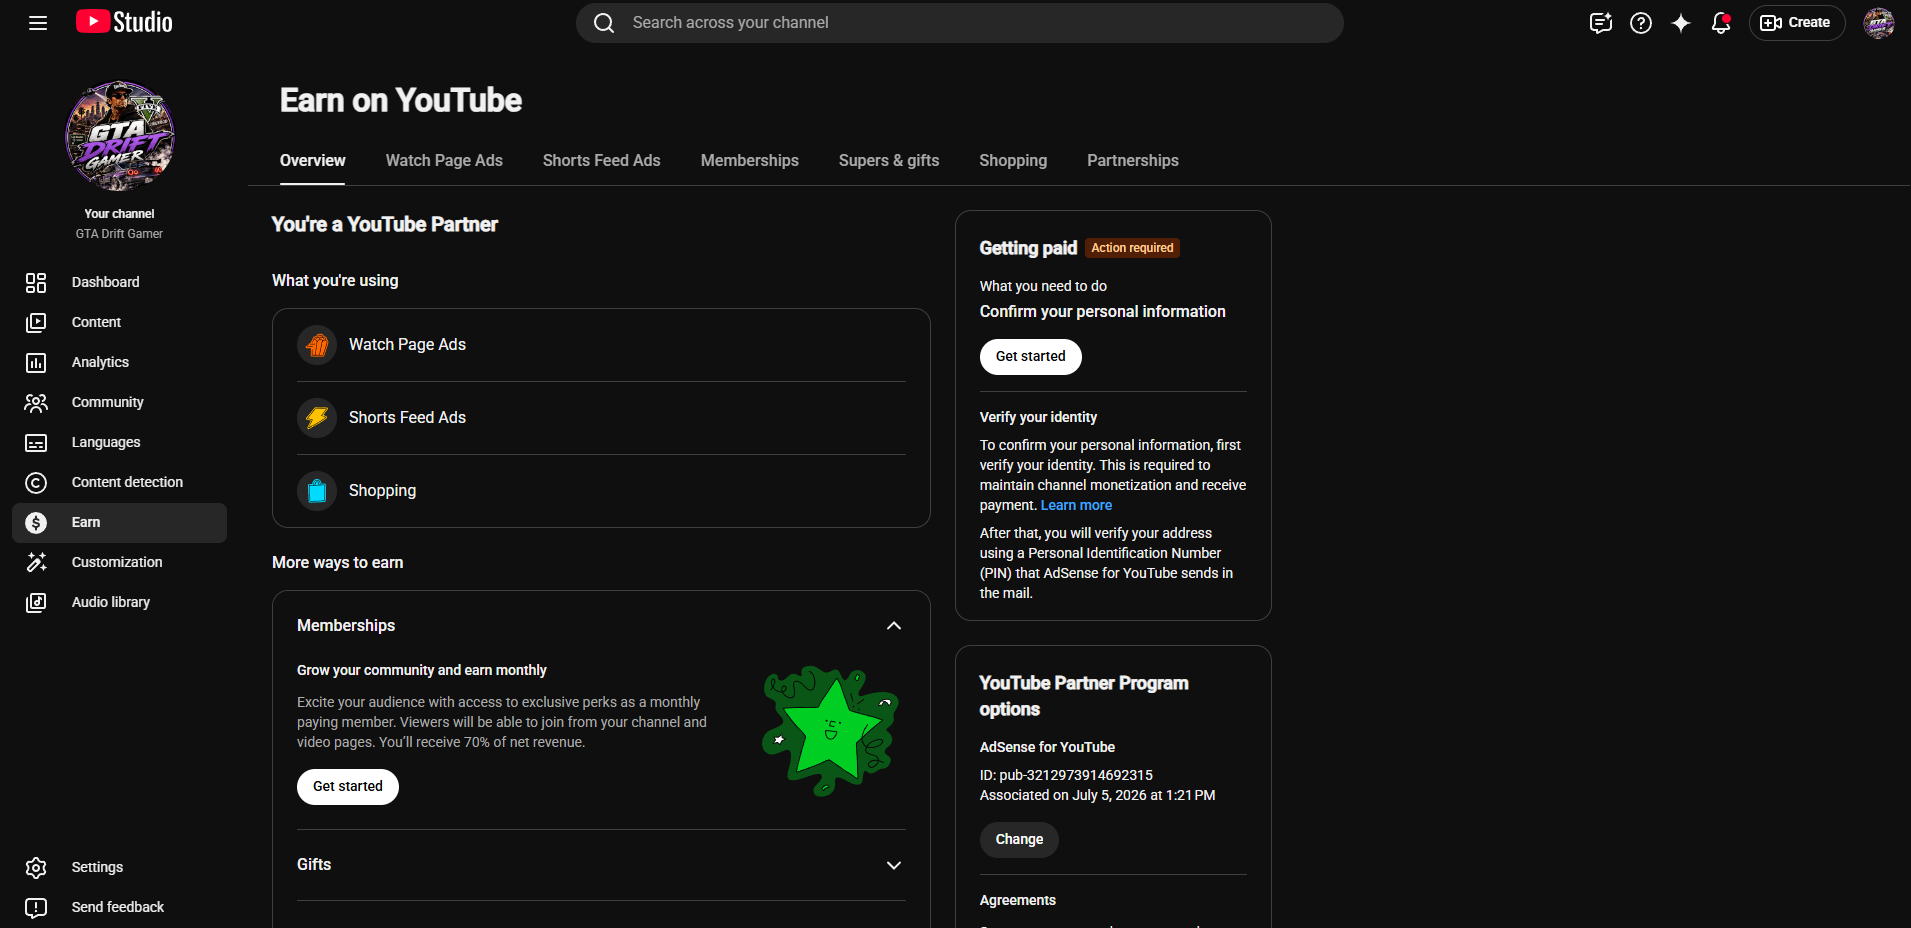Click Get started under Memberships
The image size is (1911, 928).
coord(348,787)
